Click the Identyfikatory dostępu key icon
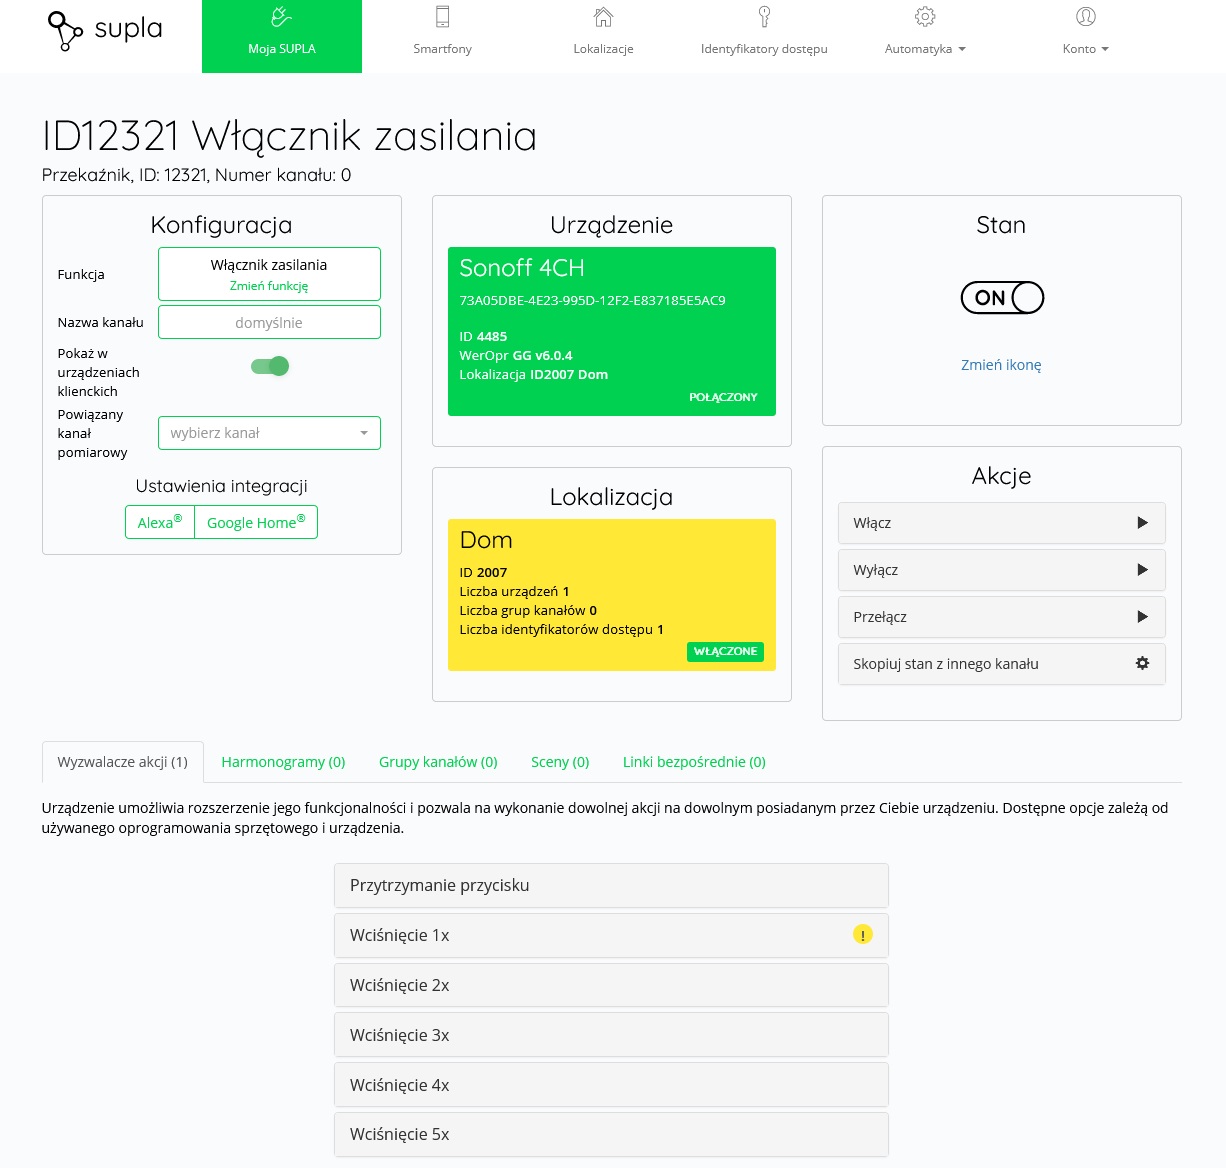The image size is (1226, 1168). [763, 17]
